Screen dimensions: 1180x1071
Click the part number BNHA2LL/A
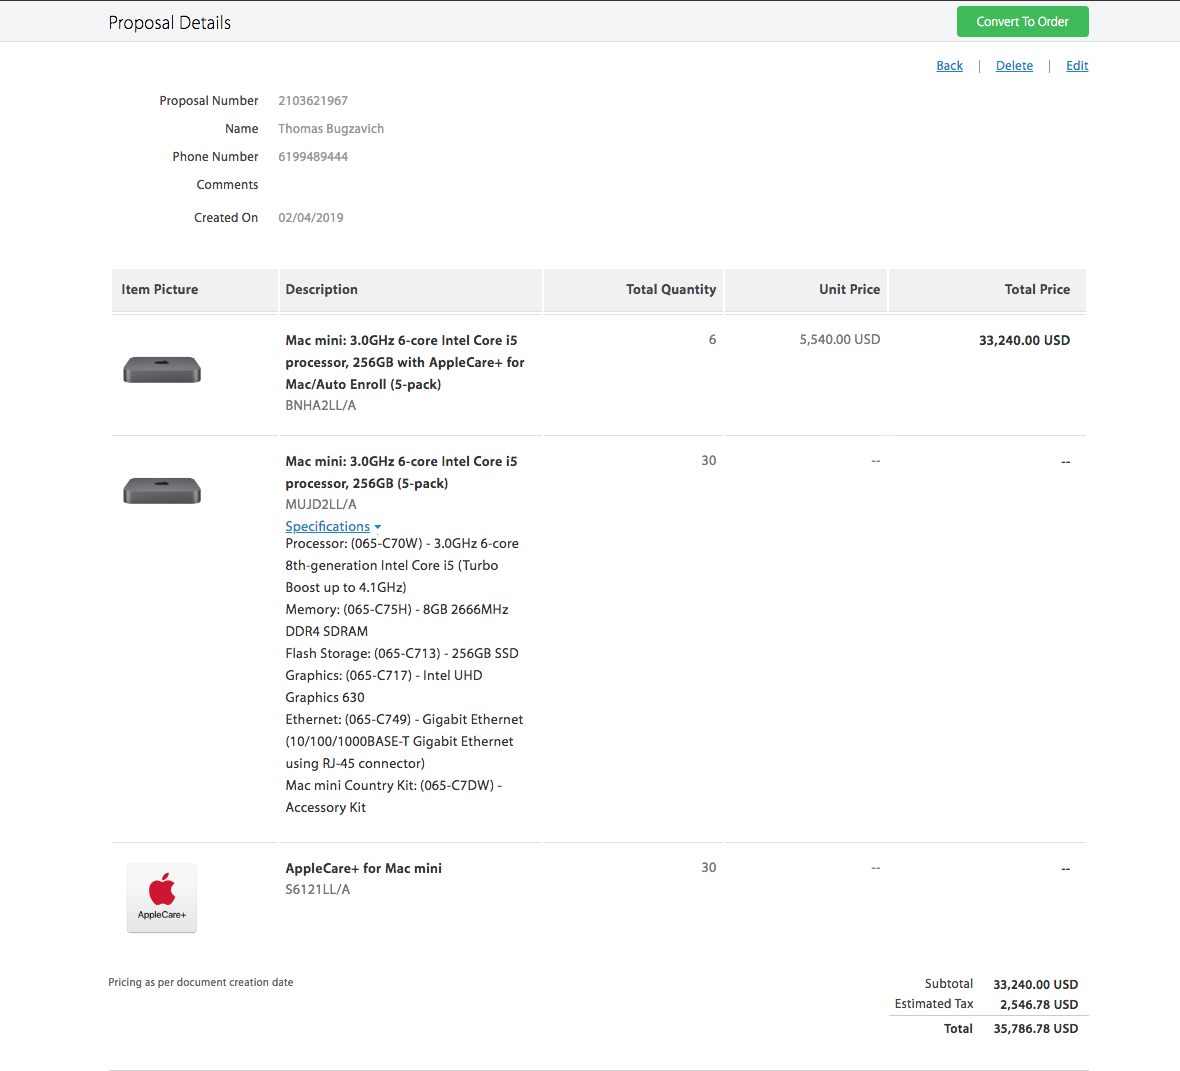tap(321, 405)
